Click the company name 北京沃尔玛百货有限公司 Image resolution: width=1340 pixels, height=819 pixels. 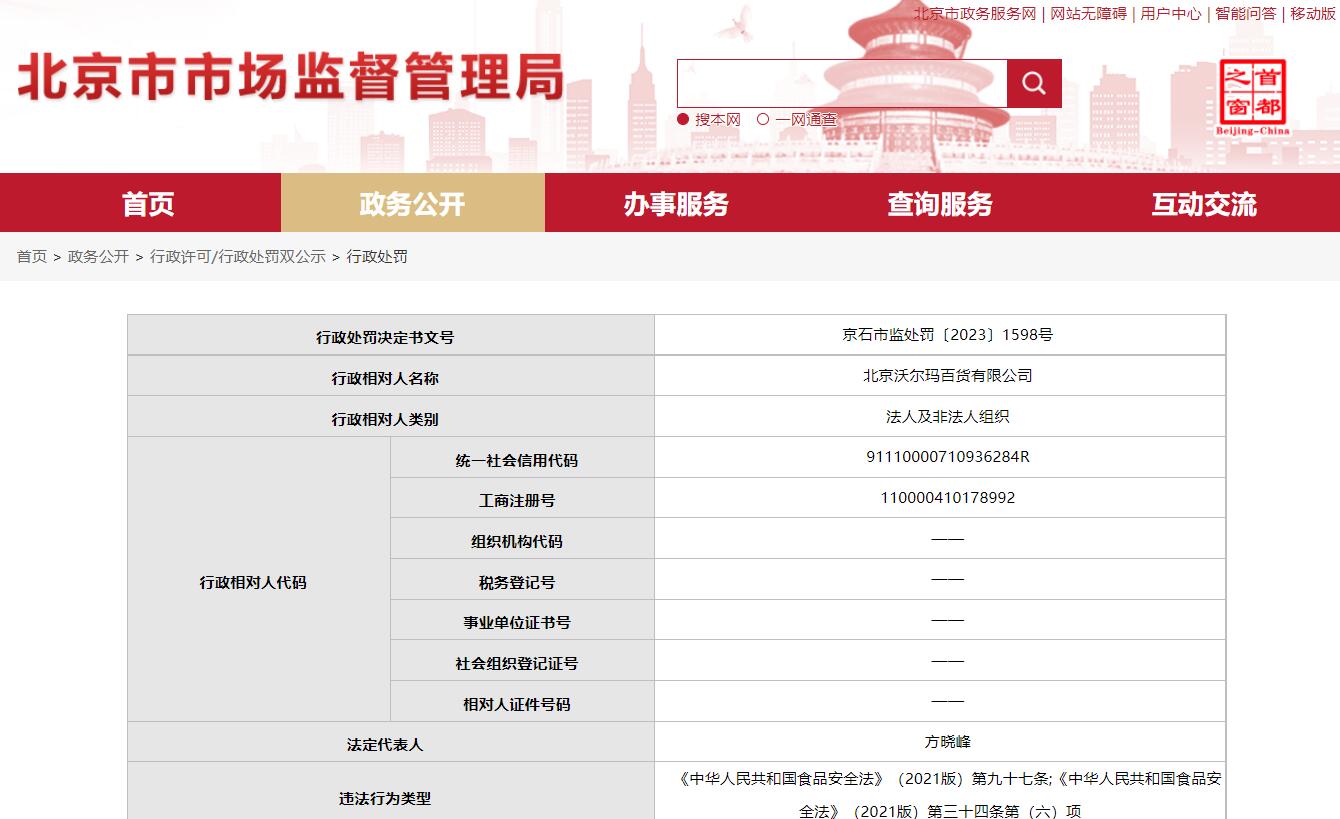(947, 376)
